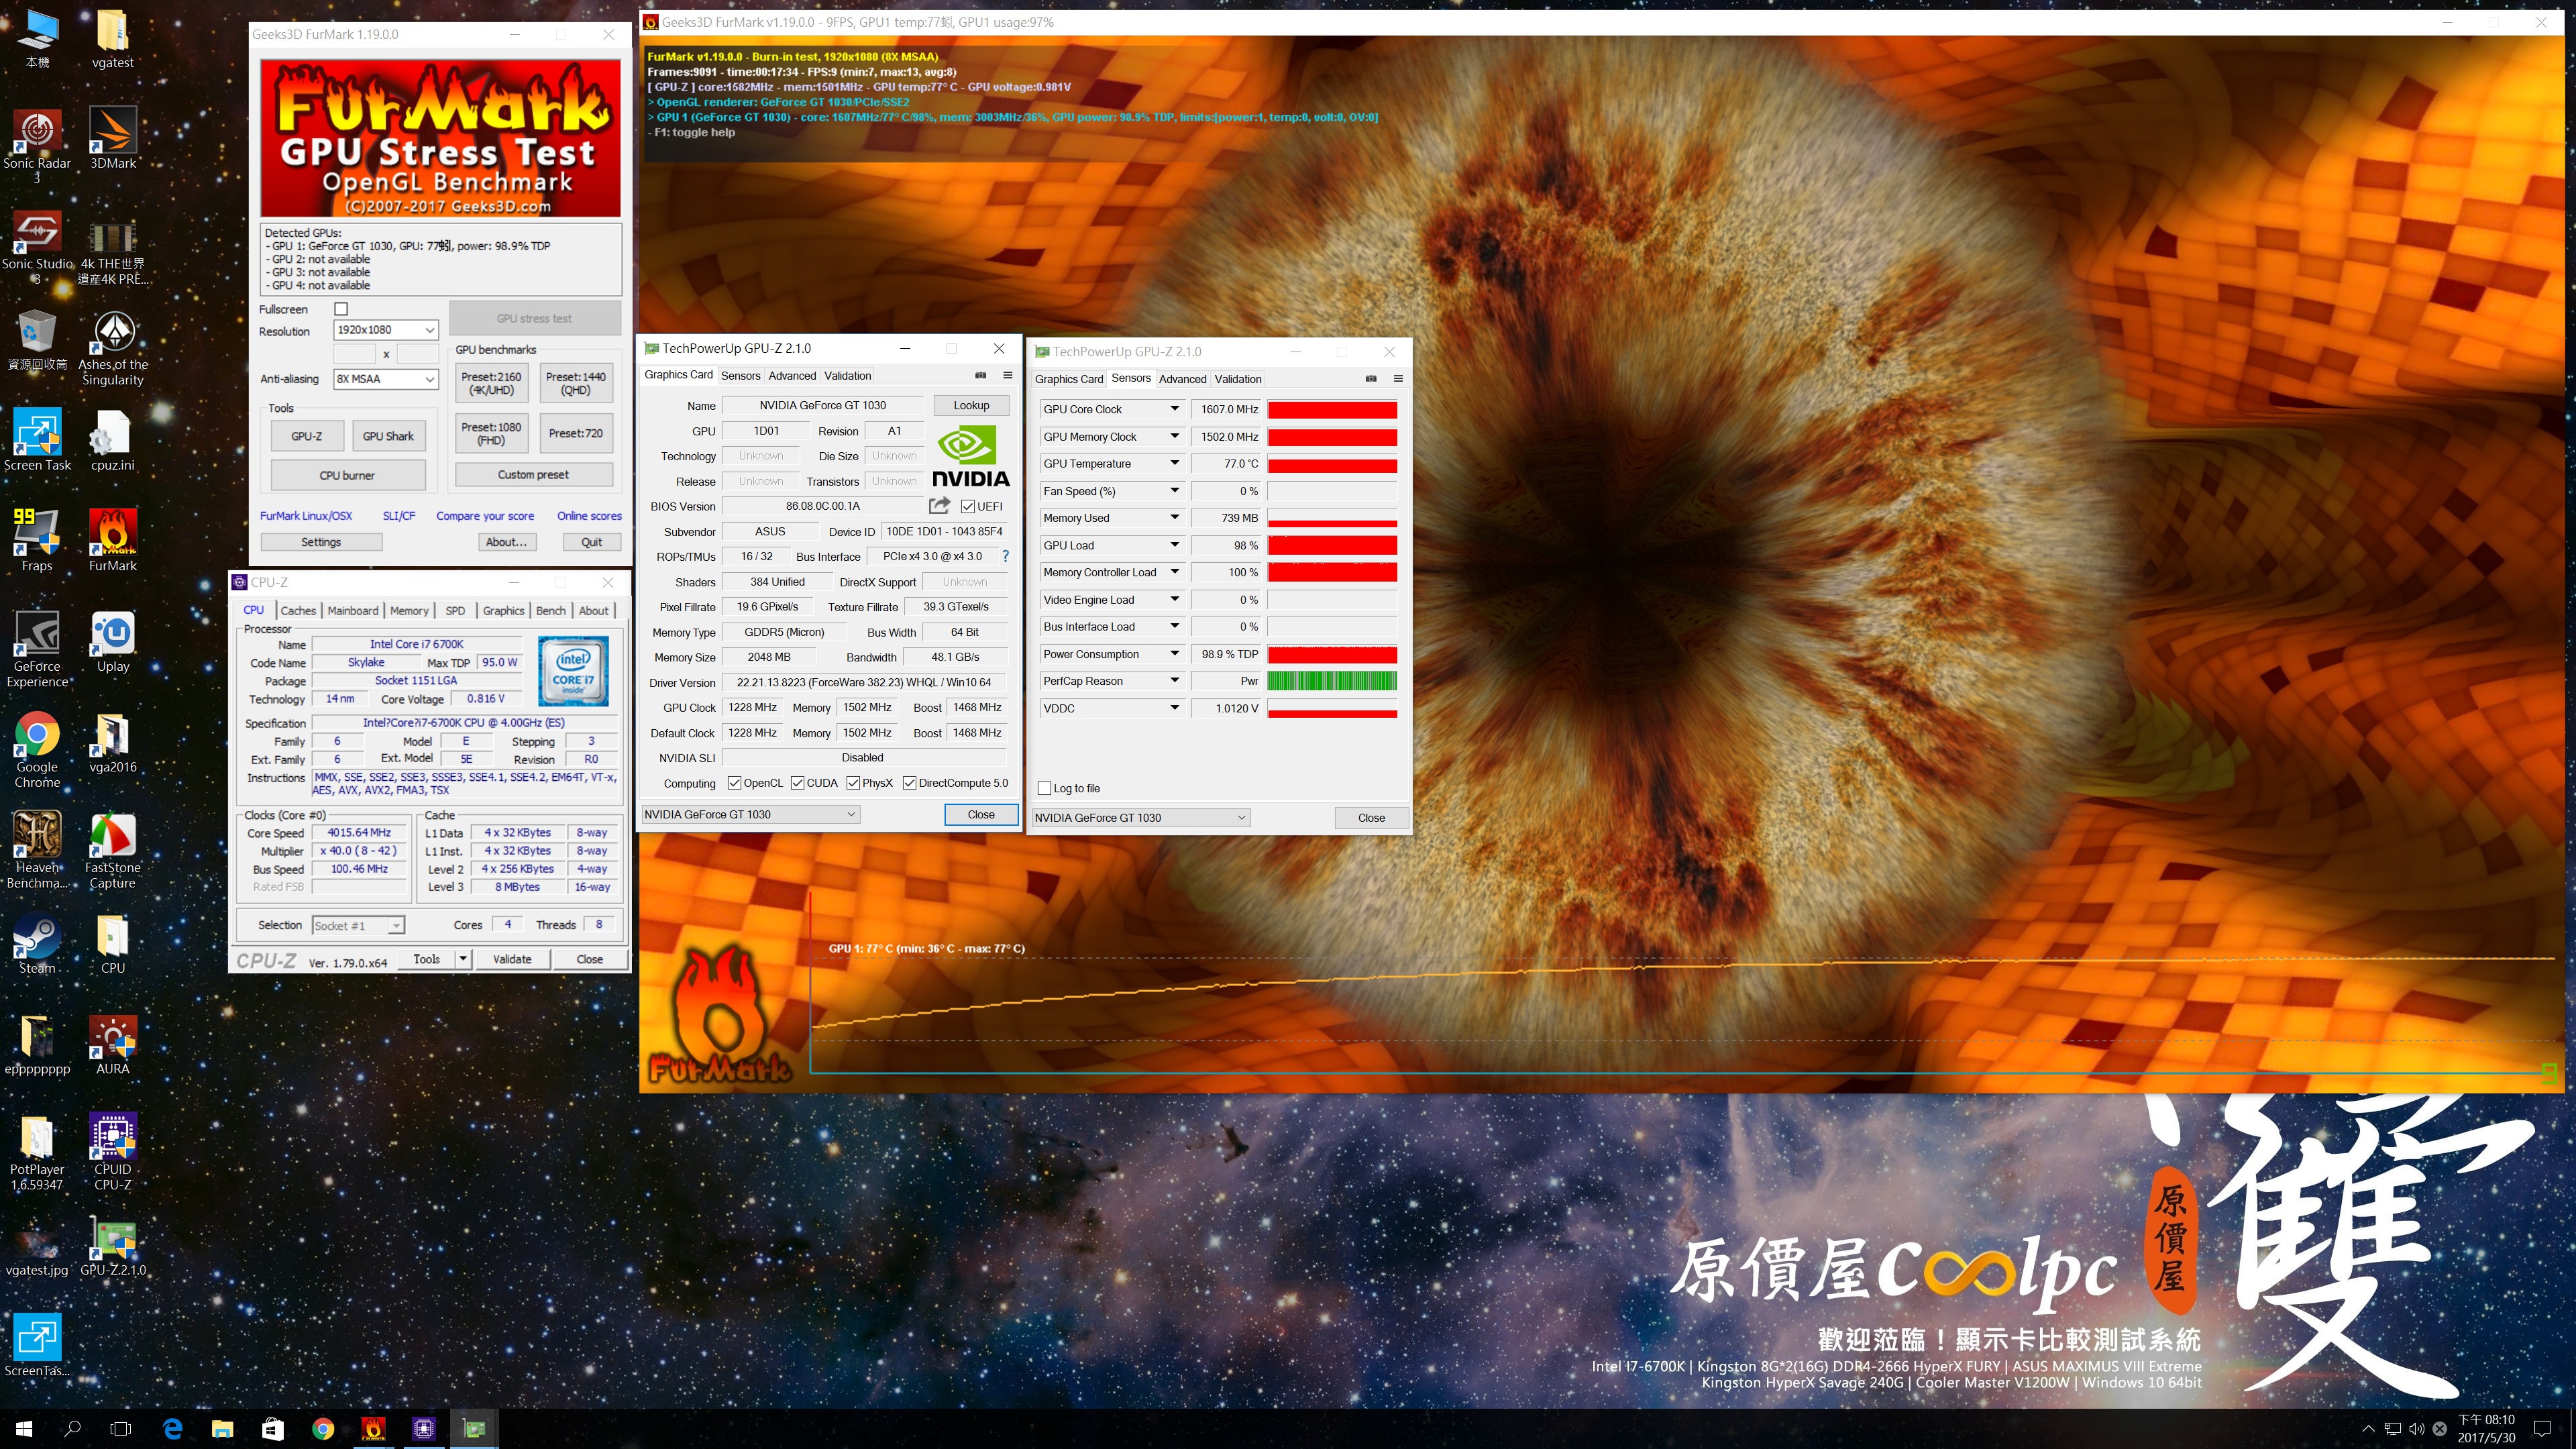Image resolution: width=2576 pixels, height=1449 pixels.
Task: Open Ashes of the Singularity icon
Action: (113, 348)
